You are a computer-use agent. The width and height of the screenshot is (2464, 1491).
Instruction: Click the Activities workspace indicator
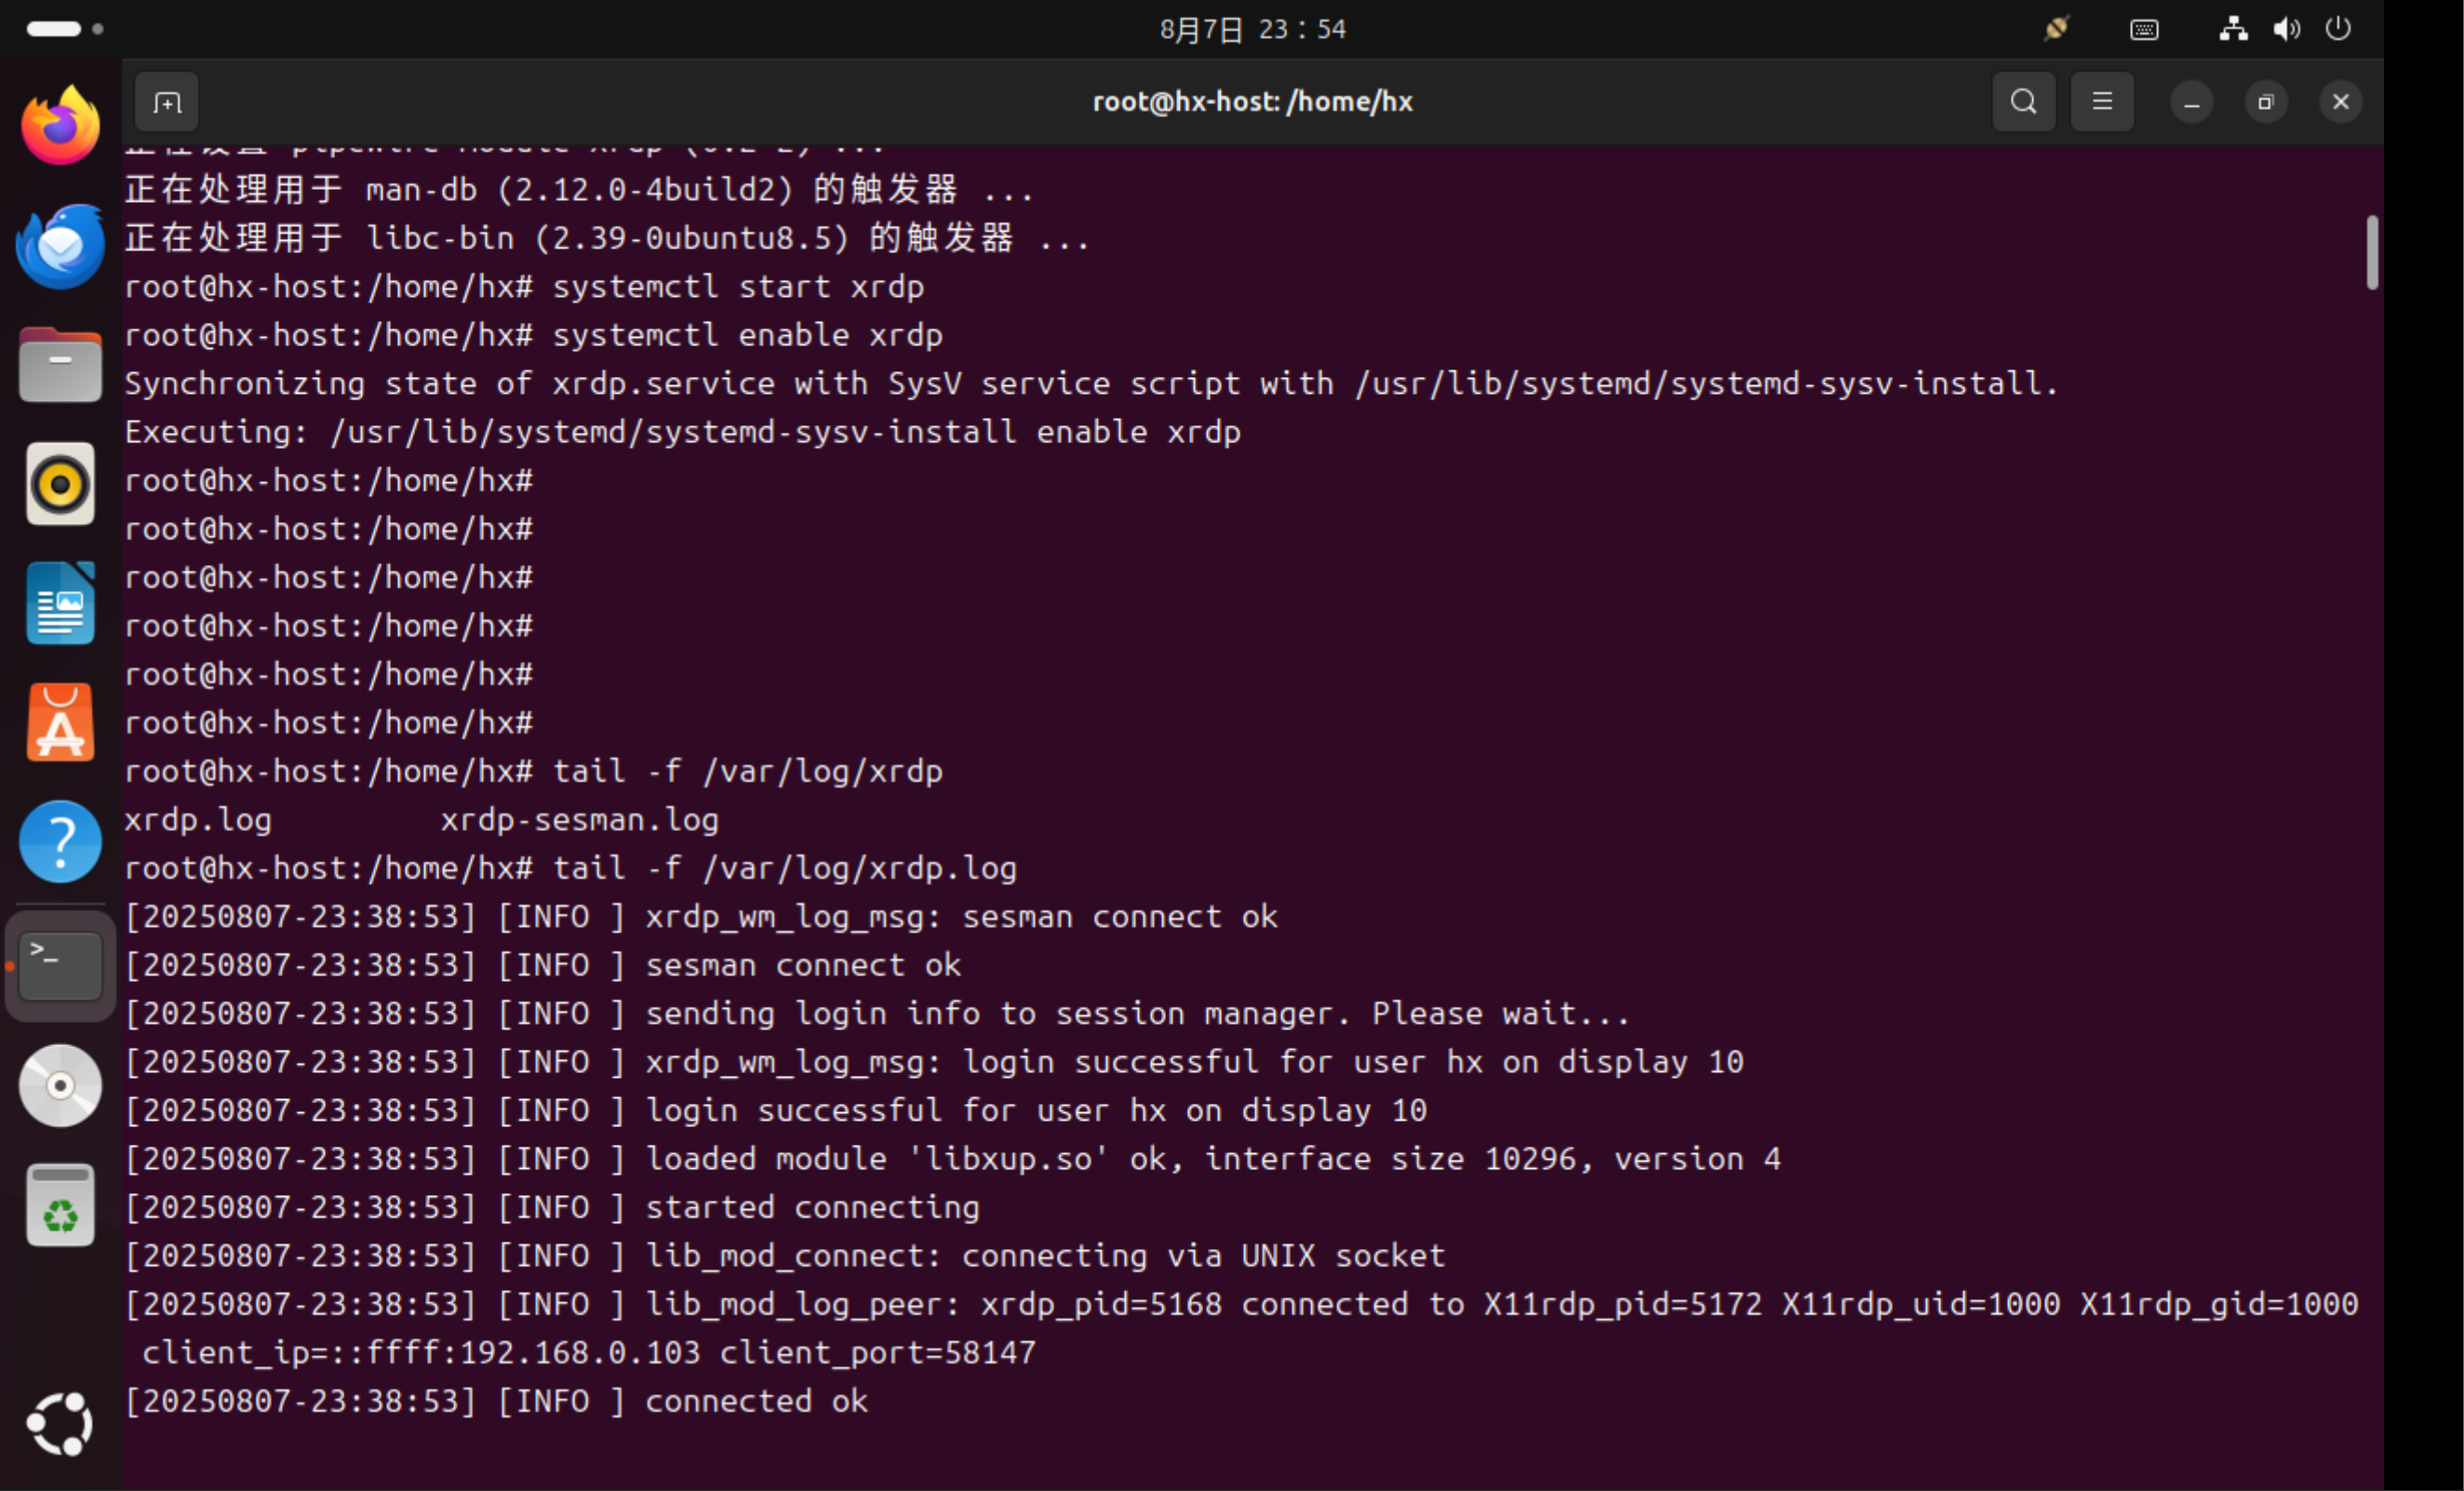tap(65, 29)
